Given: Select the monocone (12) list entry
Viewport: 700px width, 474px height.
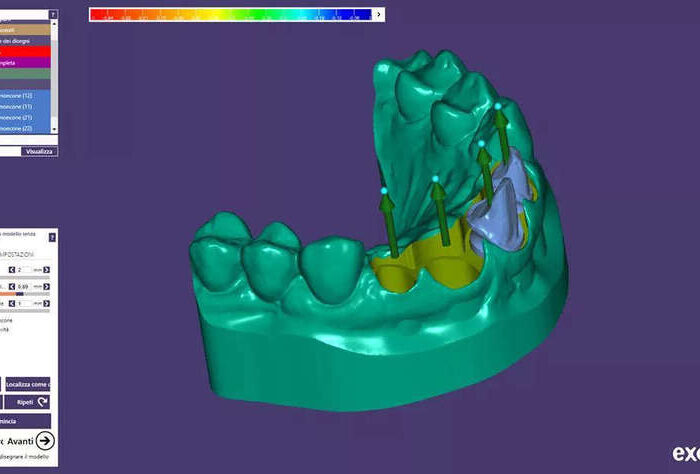Looking at the screenshot, I should pyautogui.click(x=20, y=95).
